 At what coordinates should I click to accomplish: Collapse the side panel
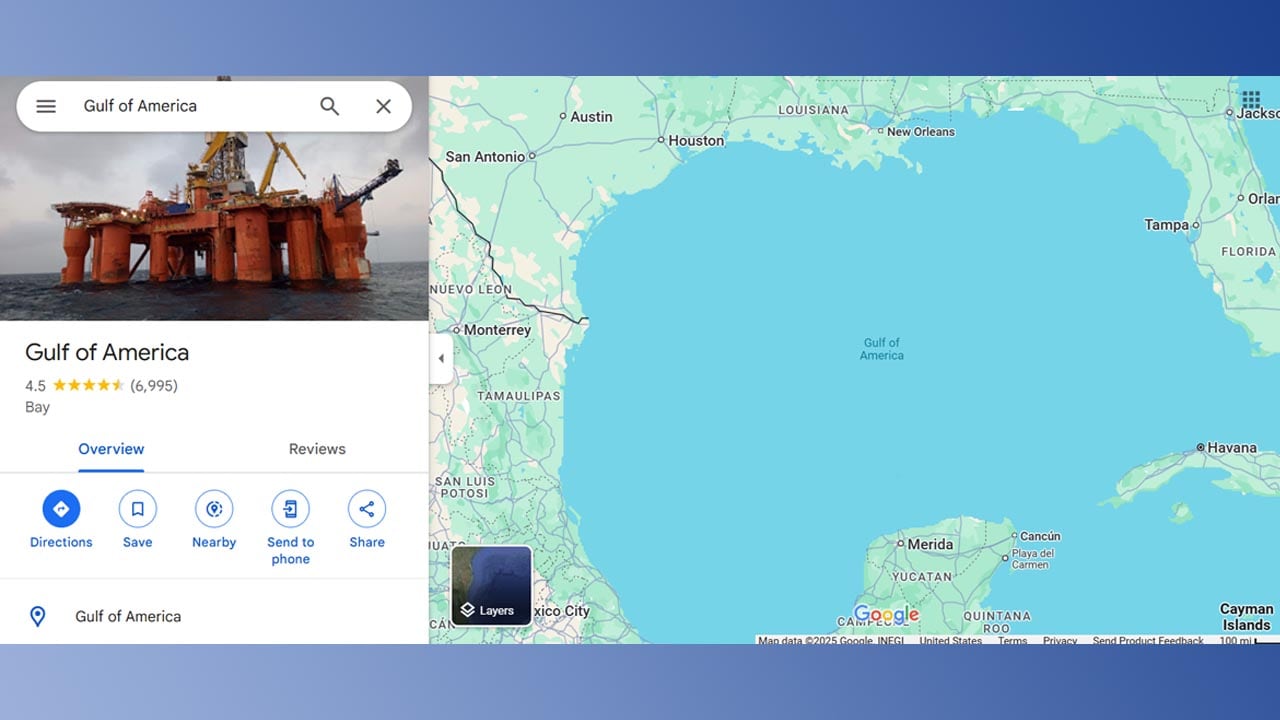point(441,357)
